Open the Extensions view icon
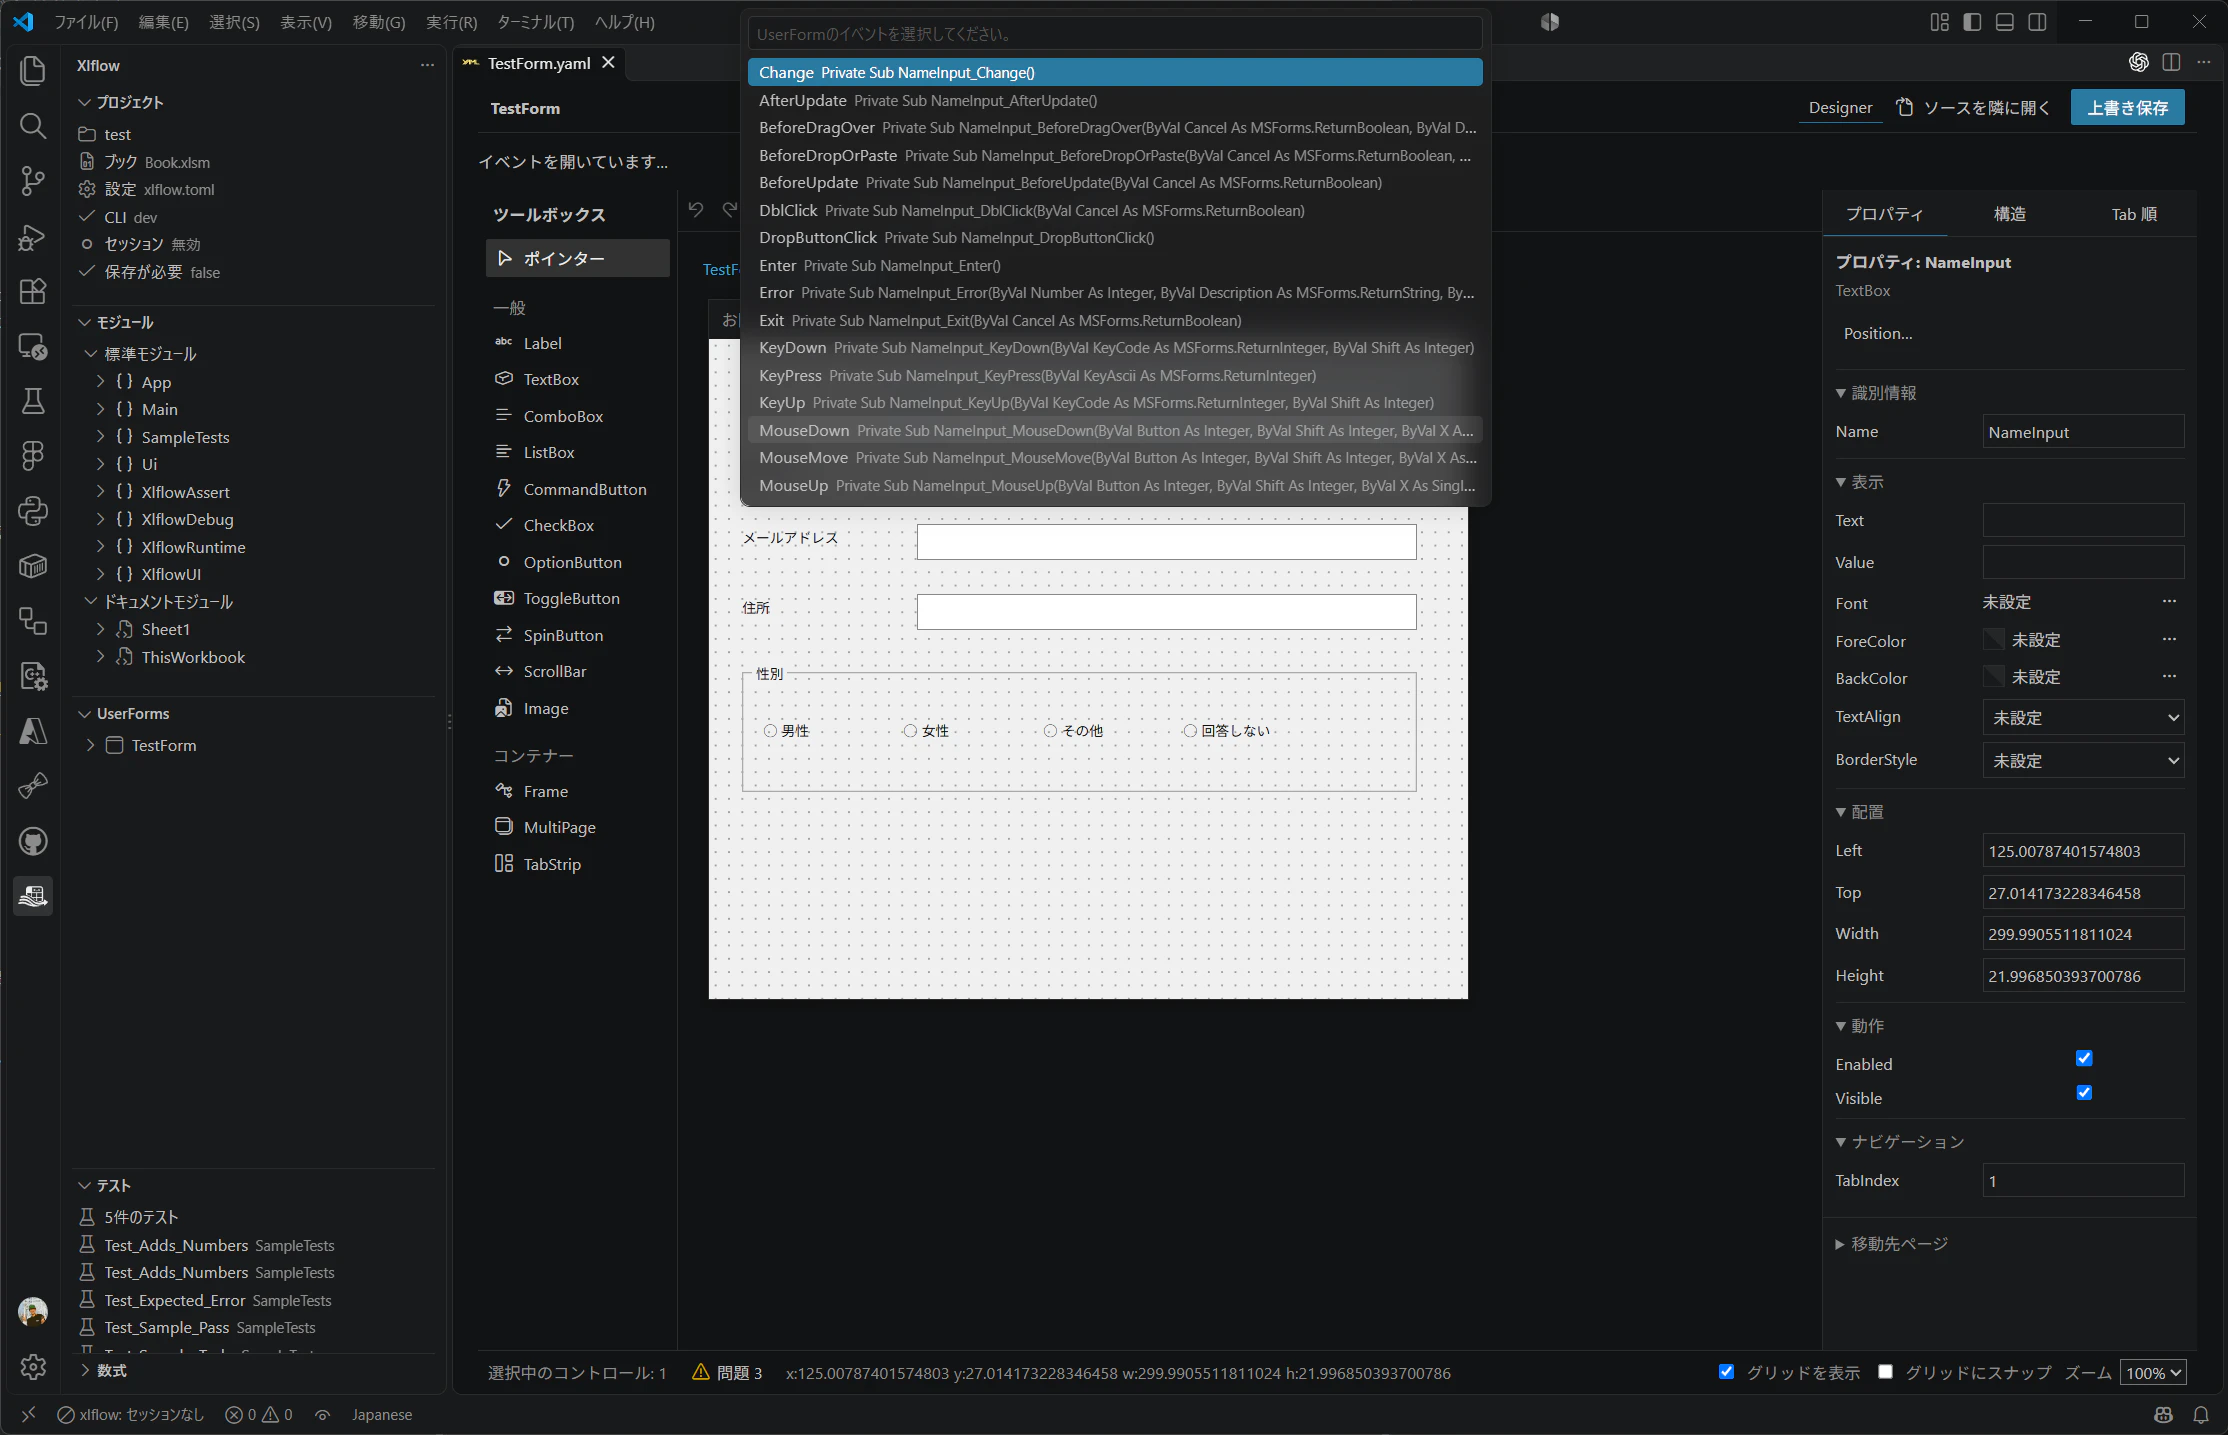2228x1435 pixels. click(33, 291)
